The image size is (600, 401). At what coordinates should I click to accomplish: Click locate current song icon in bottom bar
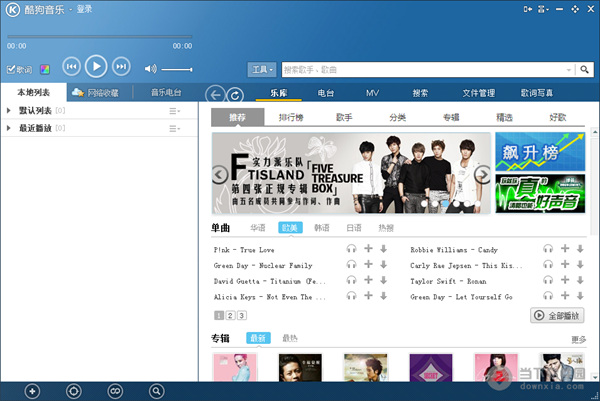[73, 391]
